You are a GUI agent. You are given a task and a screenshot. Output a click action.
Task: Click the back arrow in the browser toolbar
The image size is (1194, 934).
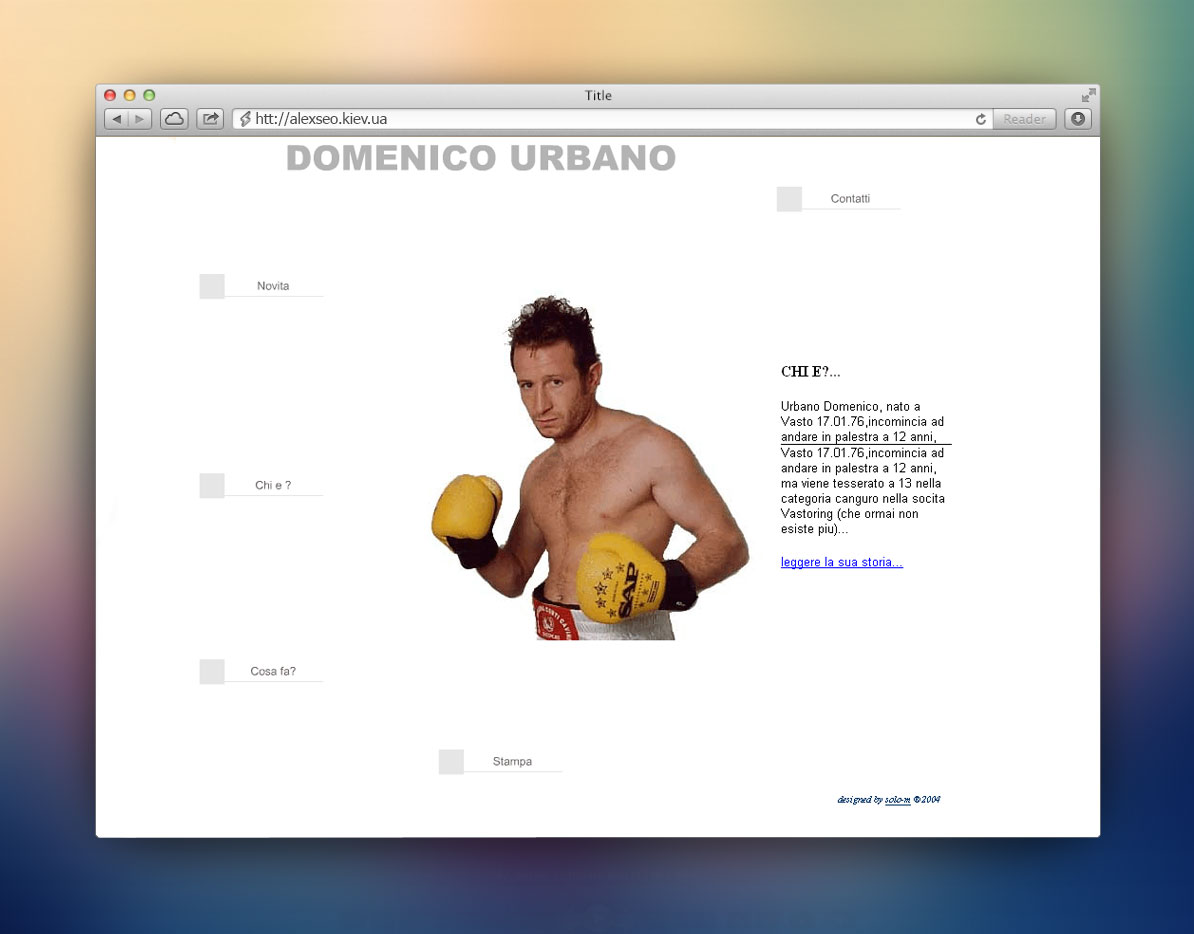(x=116, y=118)
